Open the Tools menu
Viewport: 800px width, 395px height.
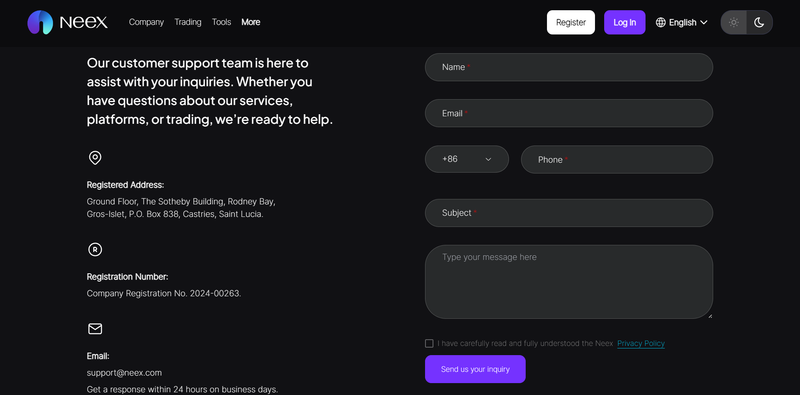221,22
